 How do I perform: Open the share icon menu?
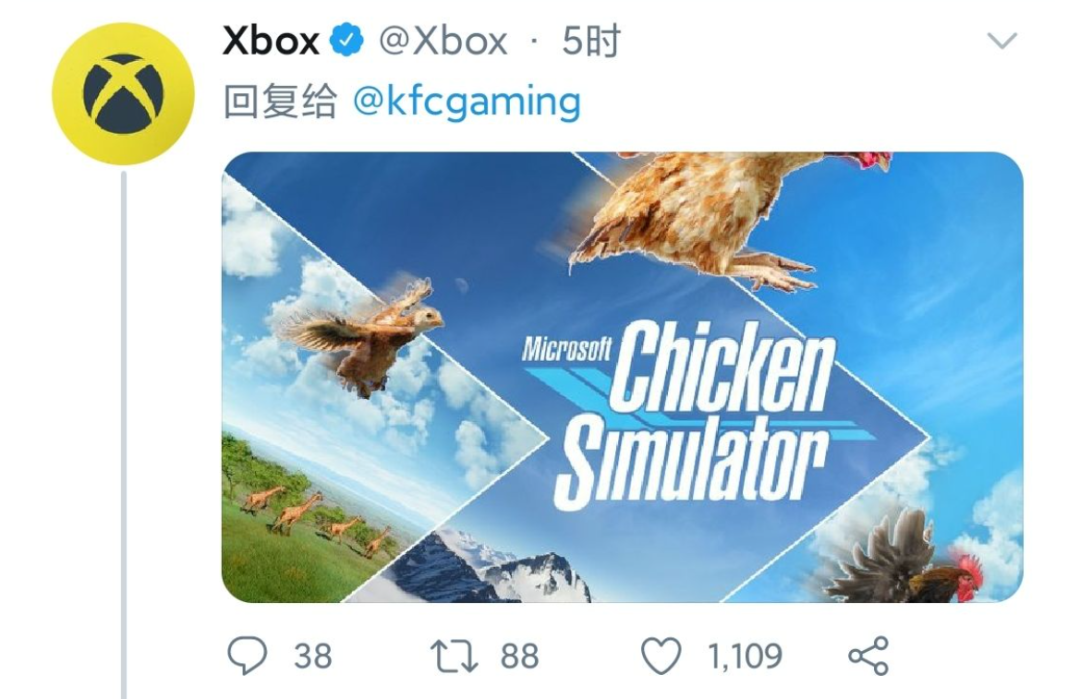pos(869,656)
